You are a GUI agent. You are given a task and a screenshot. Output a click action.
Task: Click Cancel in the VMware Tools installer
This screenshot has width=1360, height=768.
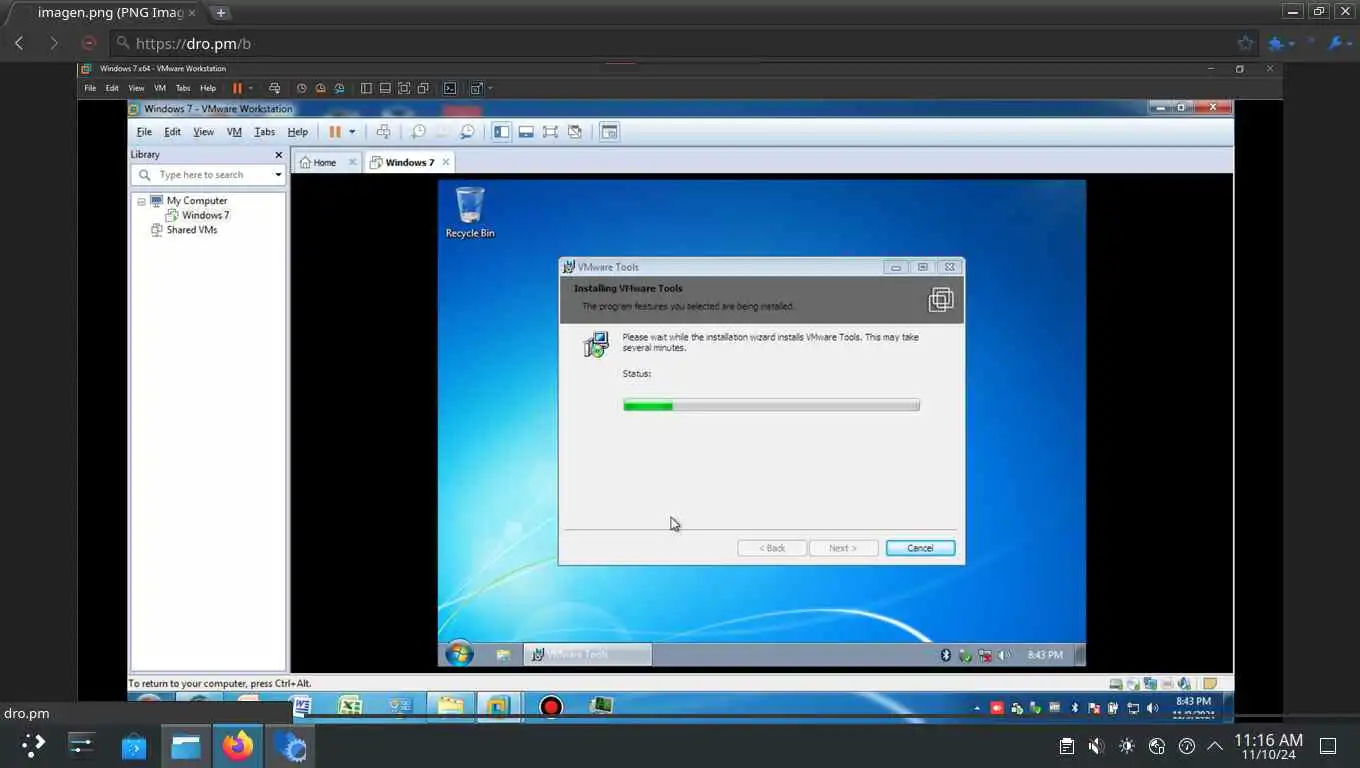pos(920,548)
